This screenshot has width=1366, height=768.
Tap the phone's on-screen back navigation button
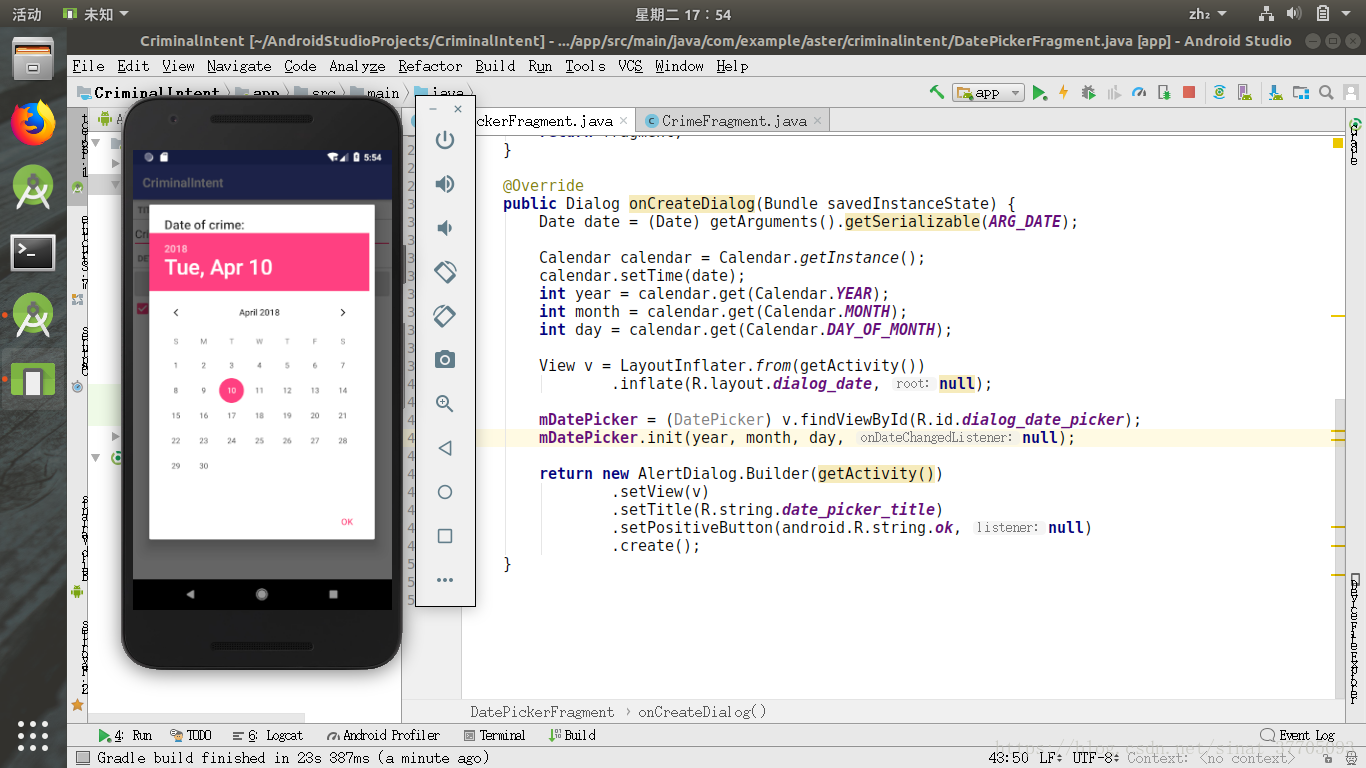[190, 594]
